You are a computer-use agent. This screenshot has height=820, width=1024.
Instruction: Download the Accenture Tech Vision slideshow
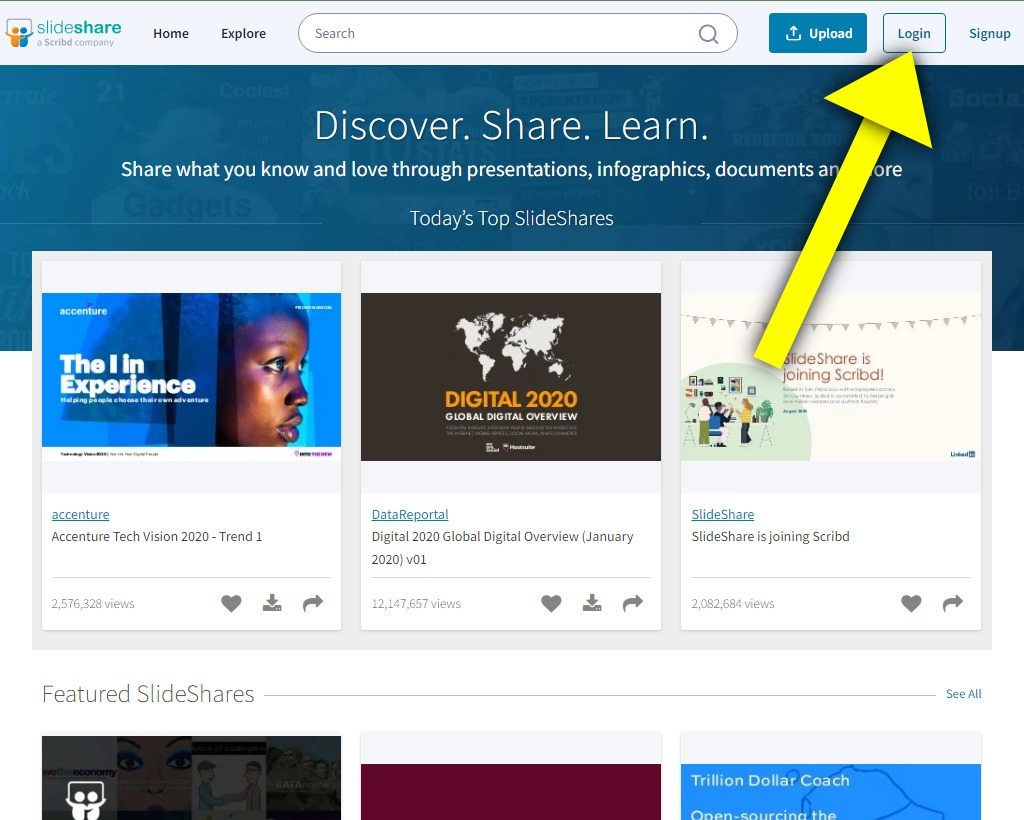(x=272, y=603)
